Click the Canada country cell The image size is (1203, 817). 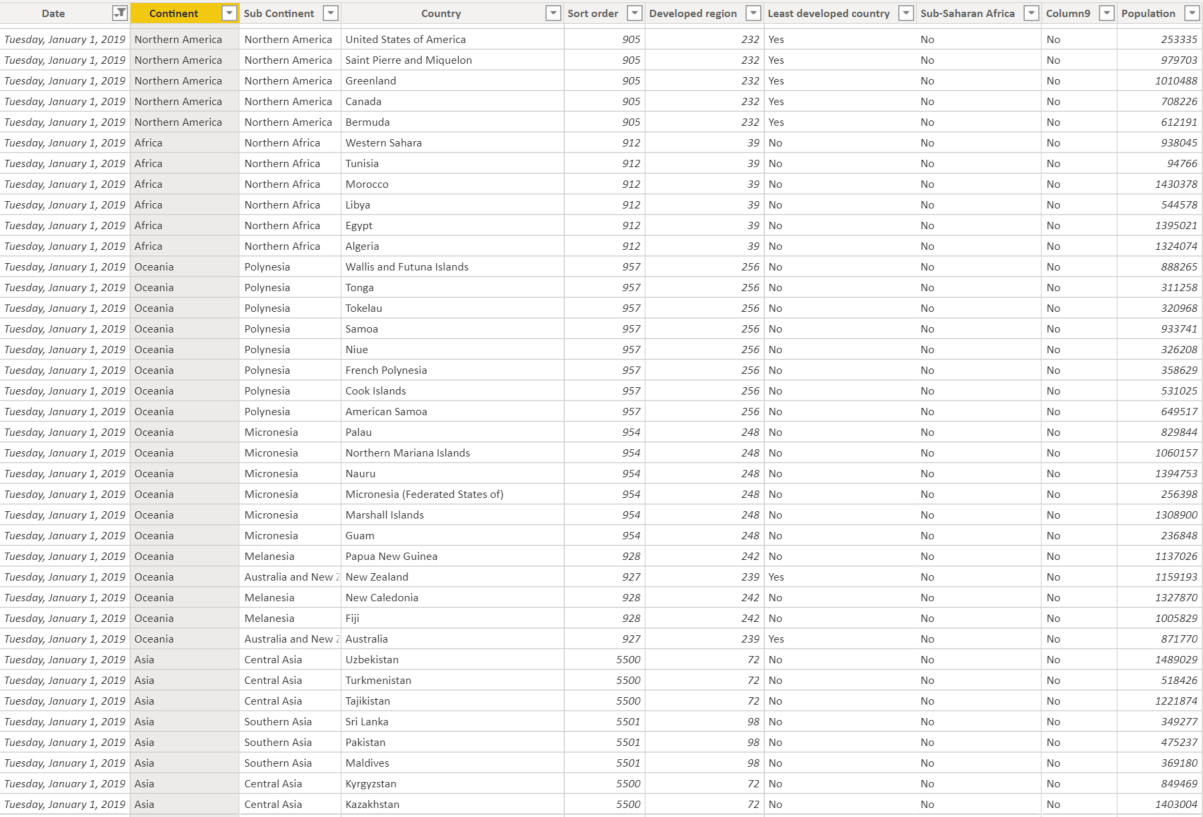coord(452,101)
